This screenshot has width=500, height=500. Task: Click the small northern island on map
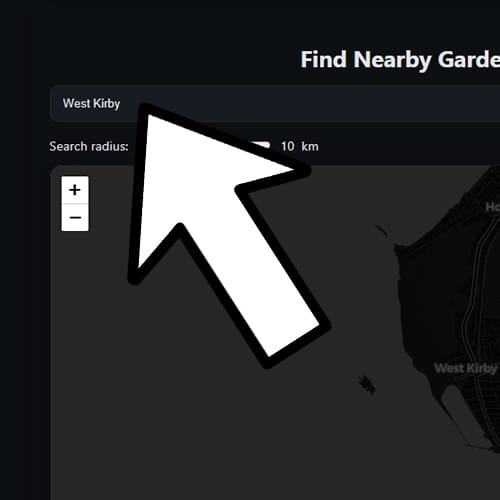point(381,230)
